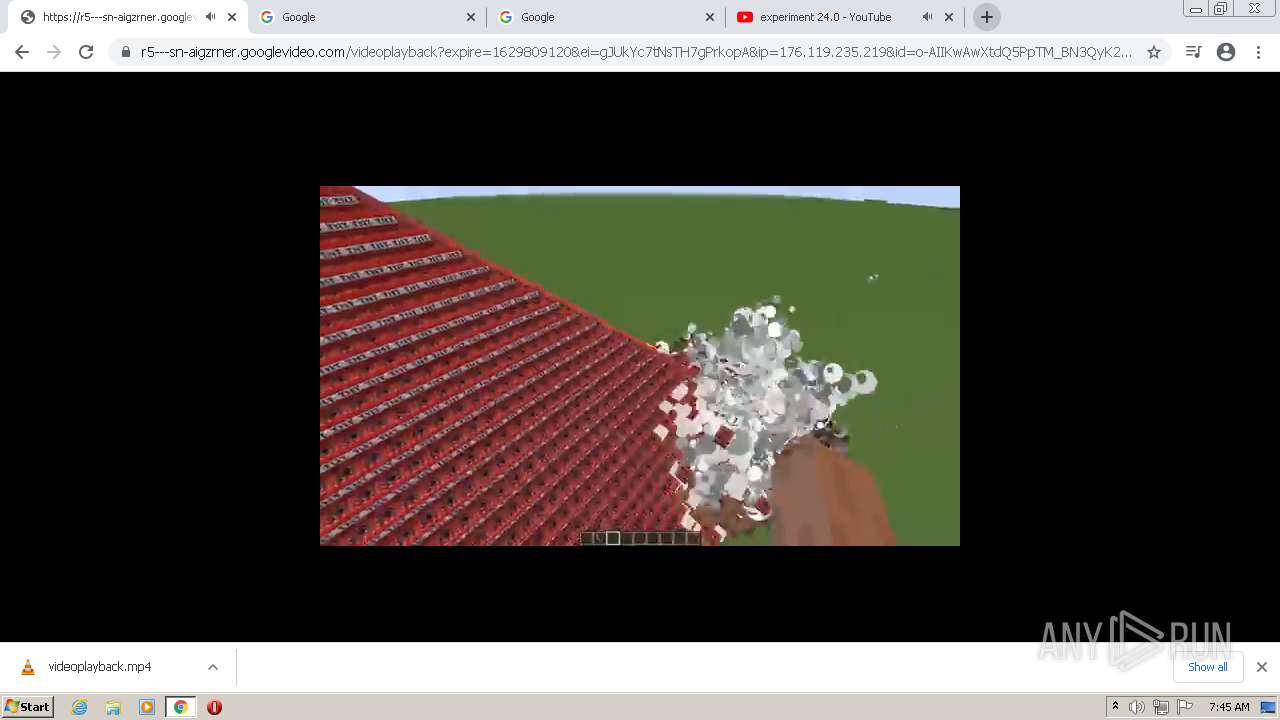Click the address bar URL

(x=636, y=52)
